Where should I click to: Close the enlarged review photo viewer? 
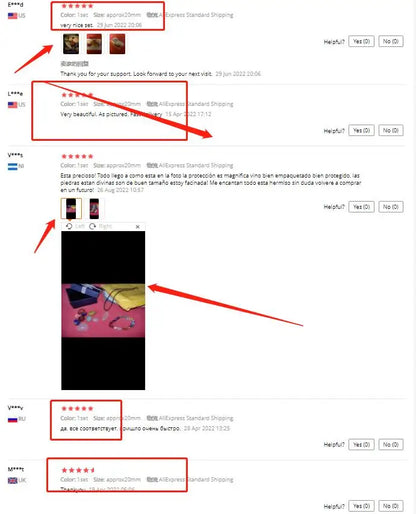[138, 227]
